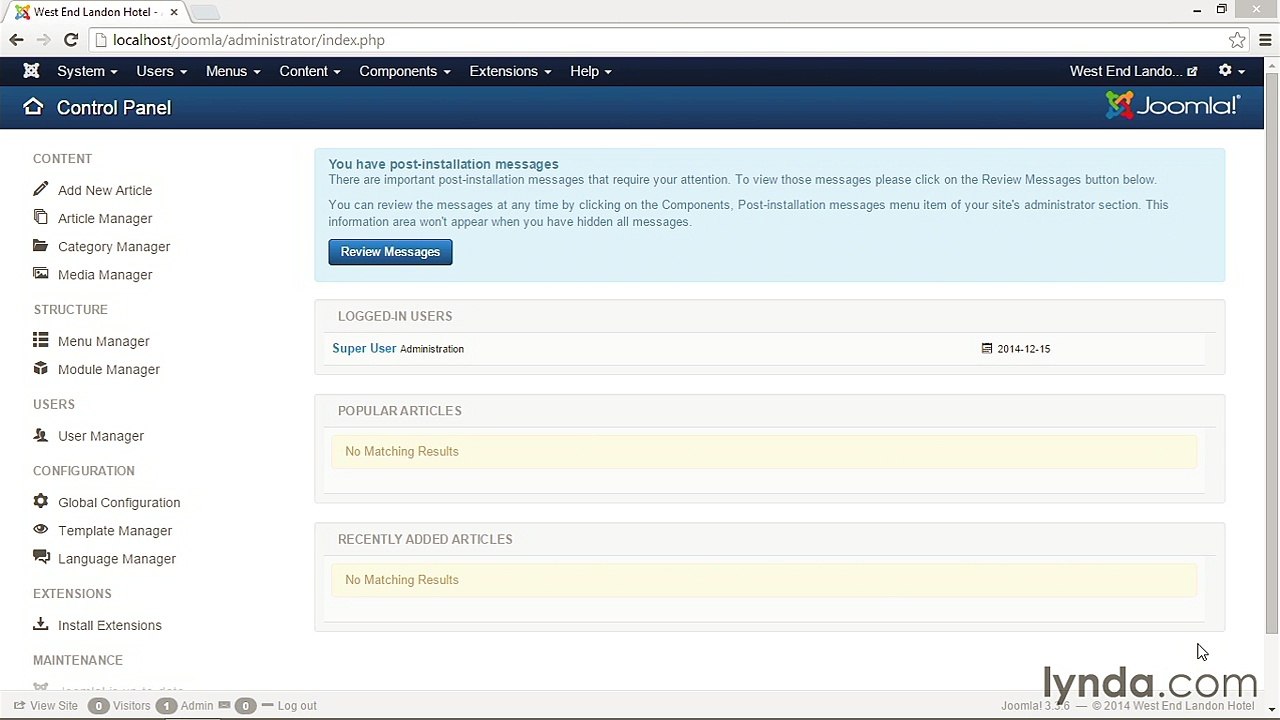Click the browser forward arrow
This screenshot has height=720, width=1280.
pyautogui.click(x=43, y=40)
